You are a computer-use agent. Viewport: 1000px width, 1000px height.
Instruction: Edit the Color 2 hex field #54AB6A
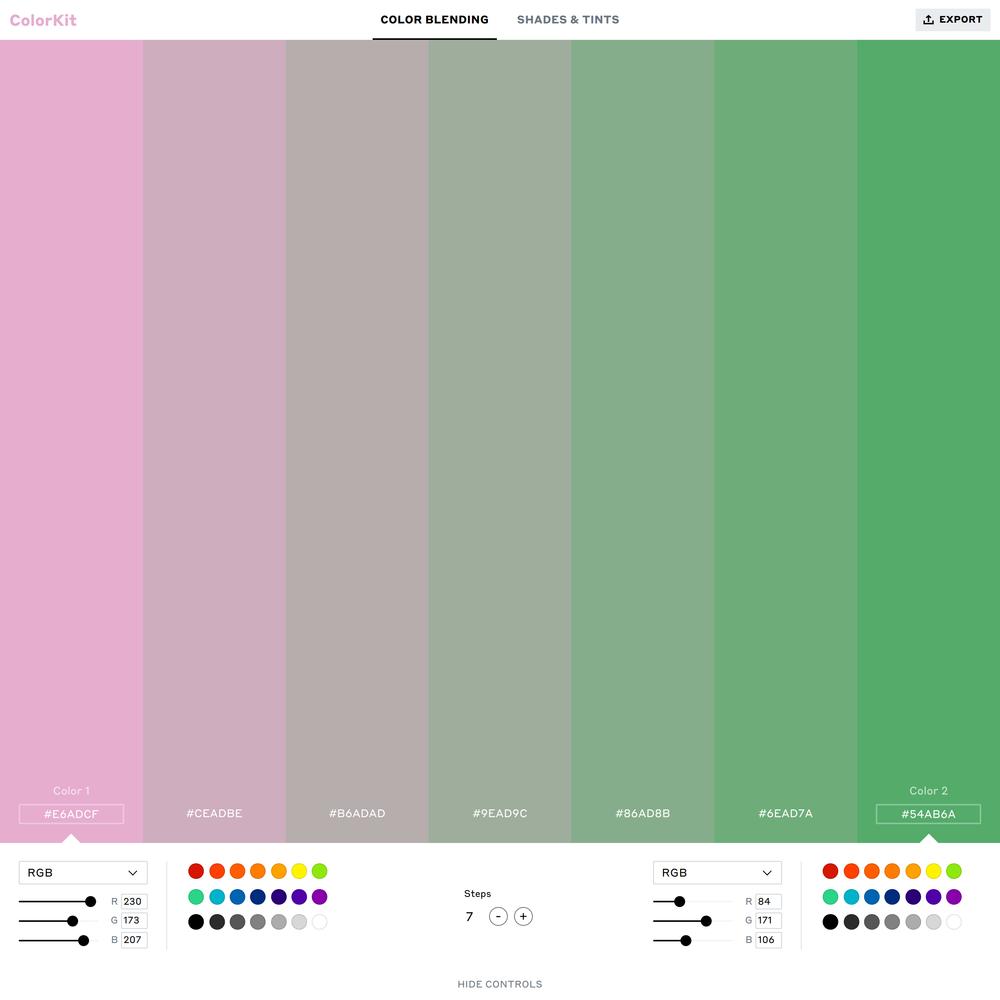tap(928, 814)
